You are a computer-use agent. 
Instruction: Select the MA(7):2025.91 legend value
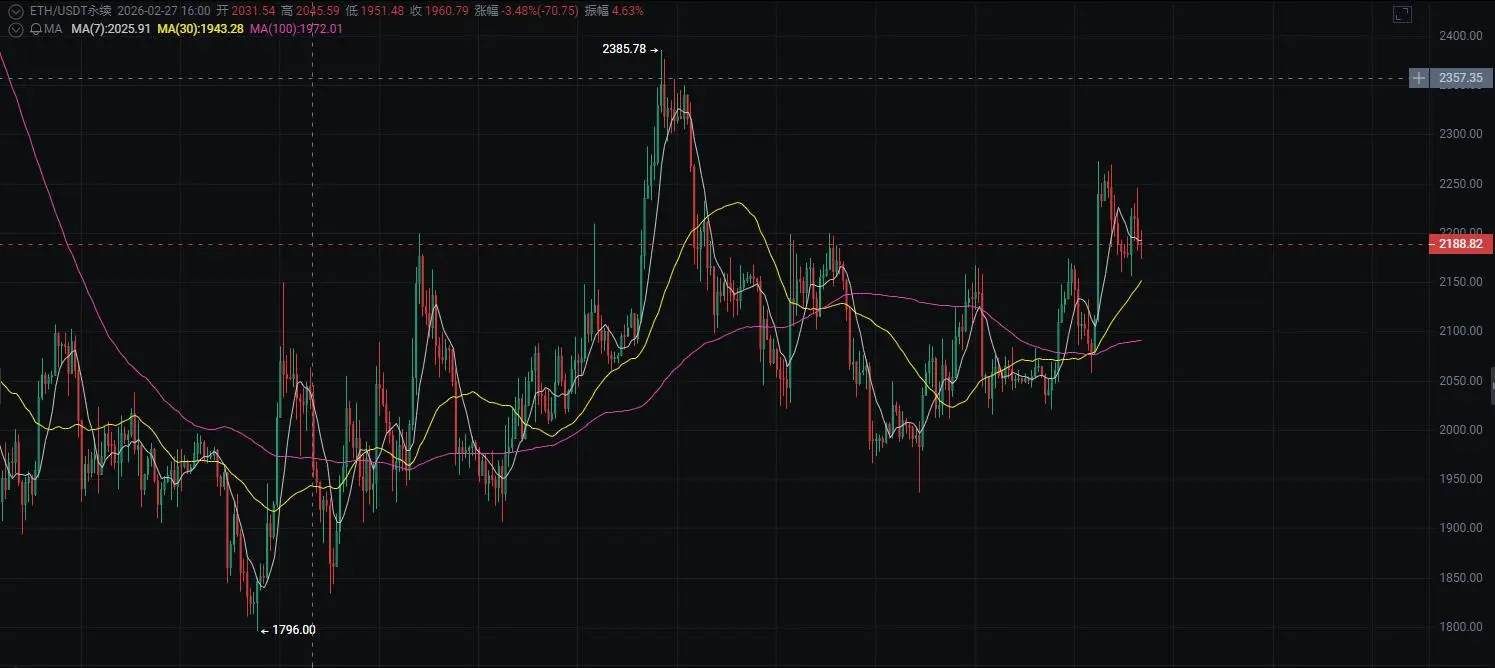[111, 29]
